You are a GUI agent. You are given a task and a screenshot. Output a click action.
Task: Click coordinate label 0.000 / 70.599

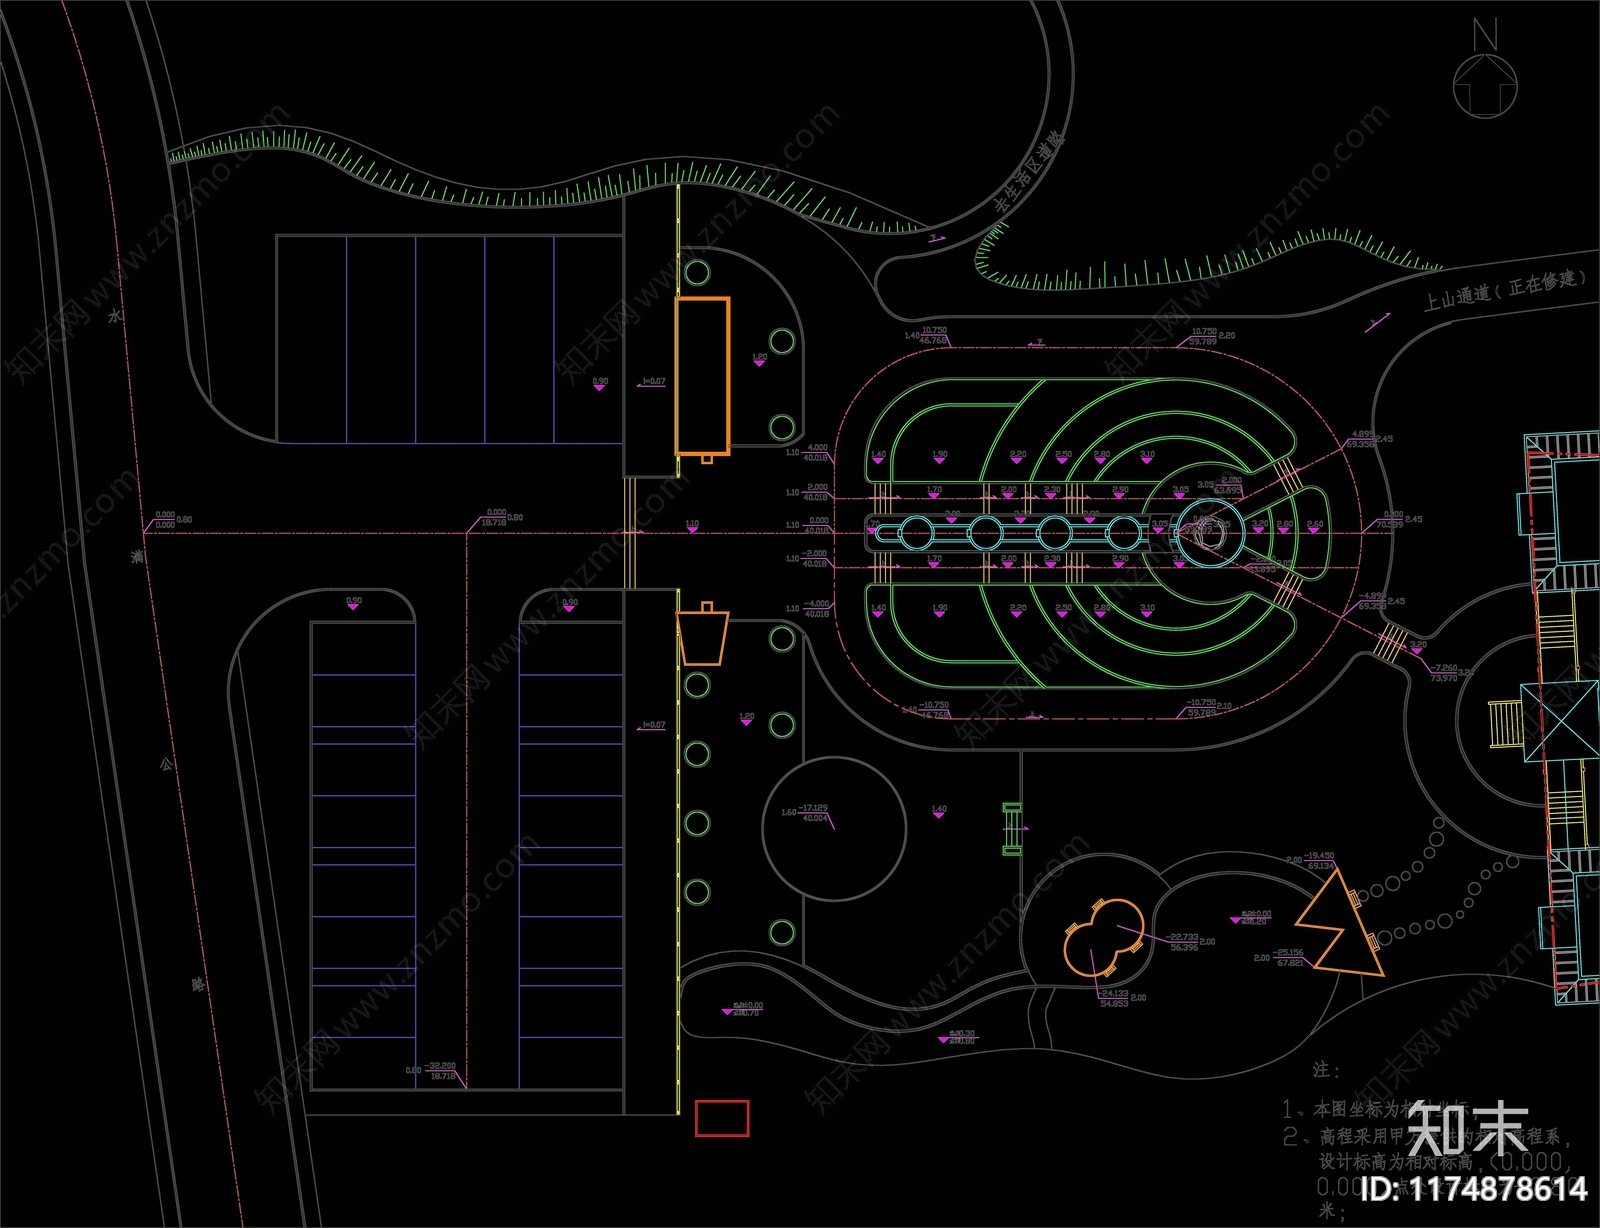(x=1390, y=519)
